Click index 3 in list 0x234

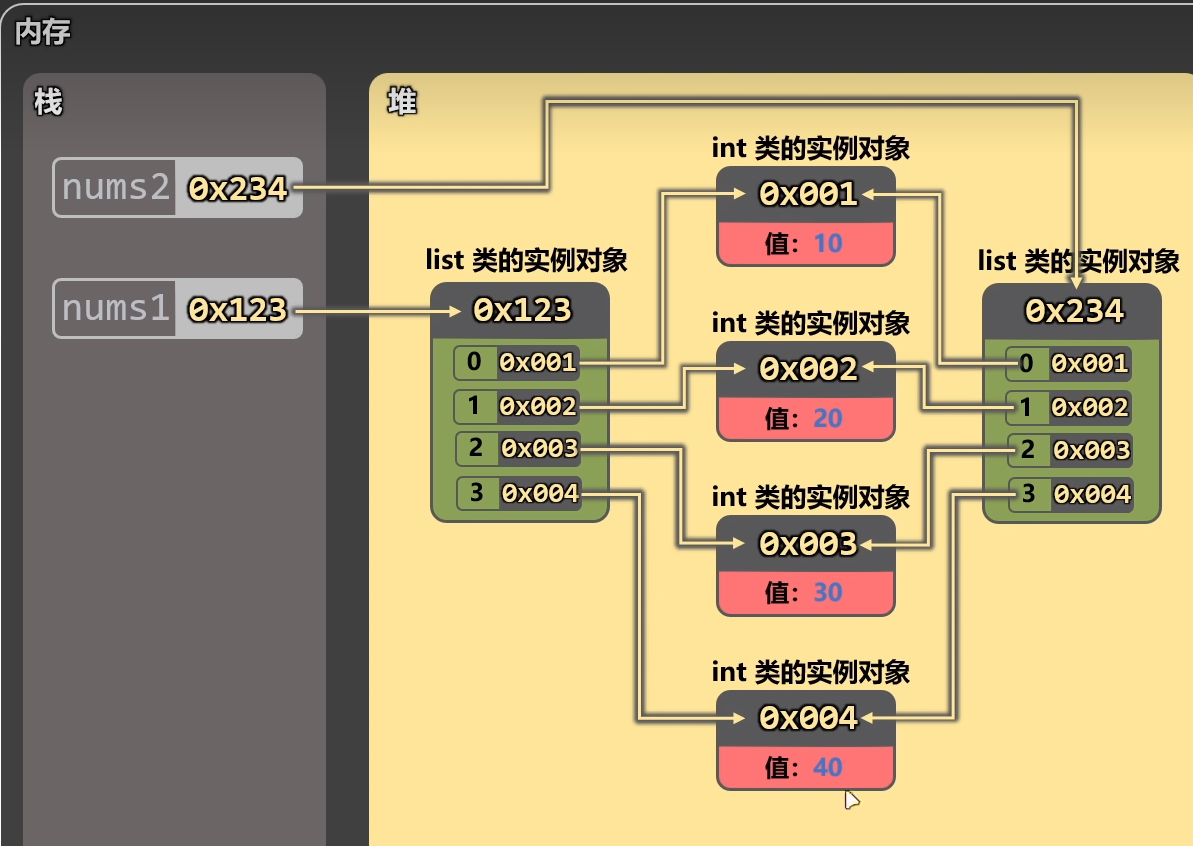[1029, 495]
